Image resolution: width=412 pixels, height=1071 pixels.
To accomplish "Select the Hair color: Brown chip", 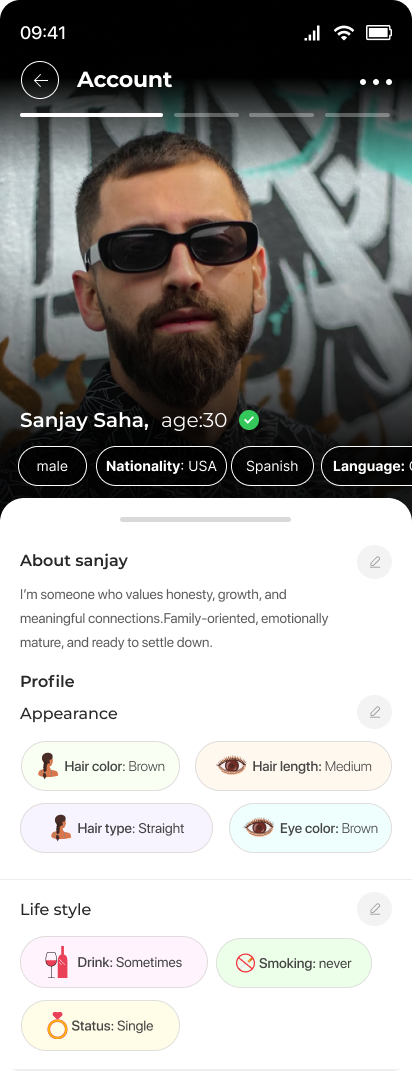I will pos(100,766).
